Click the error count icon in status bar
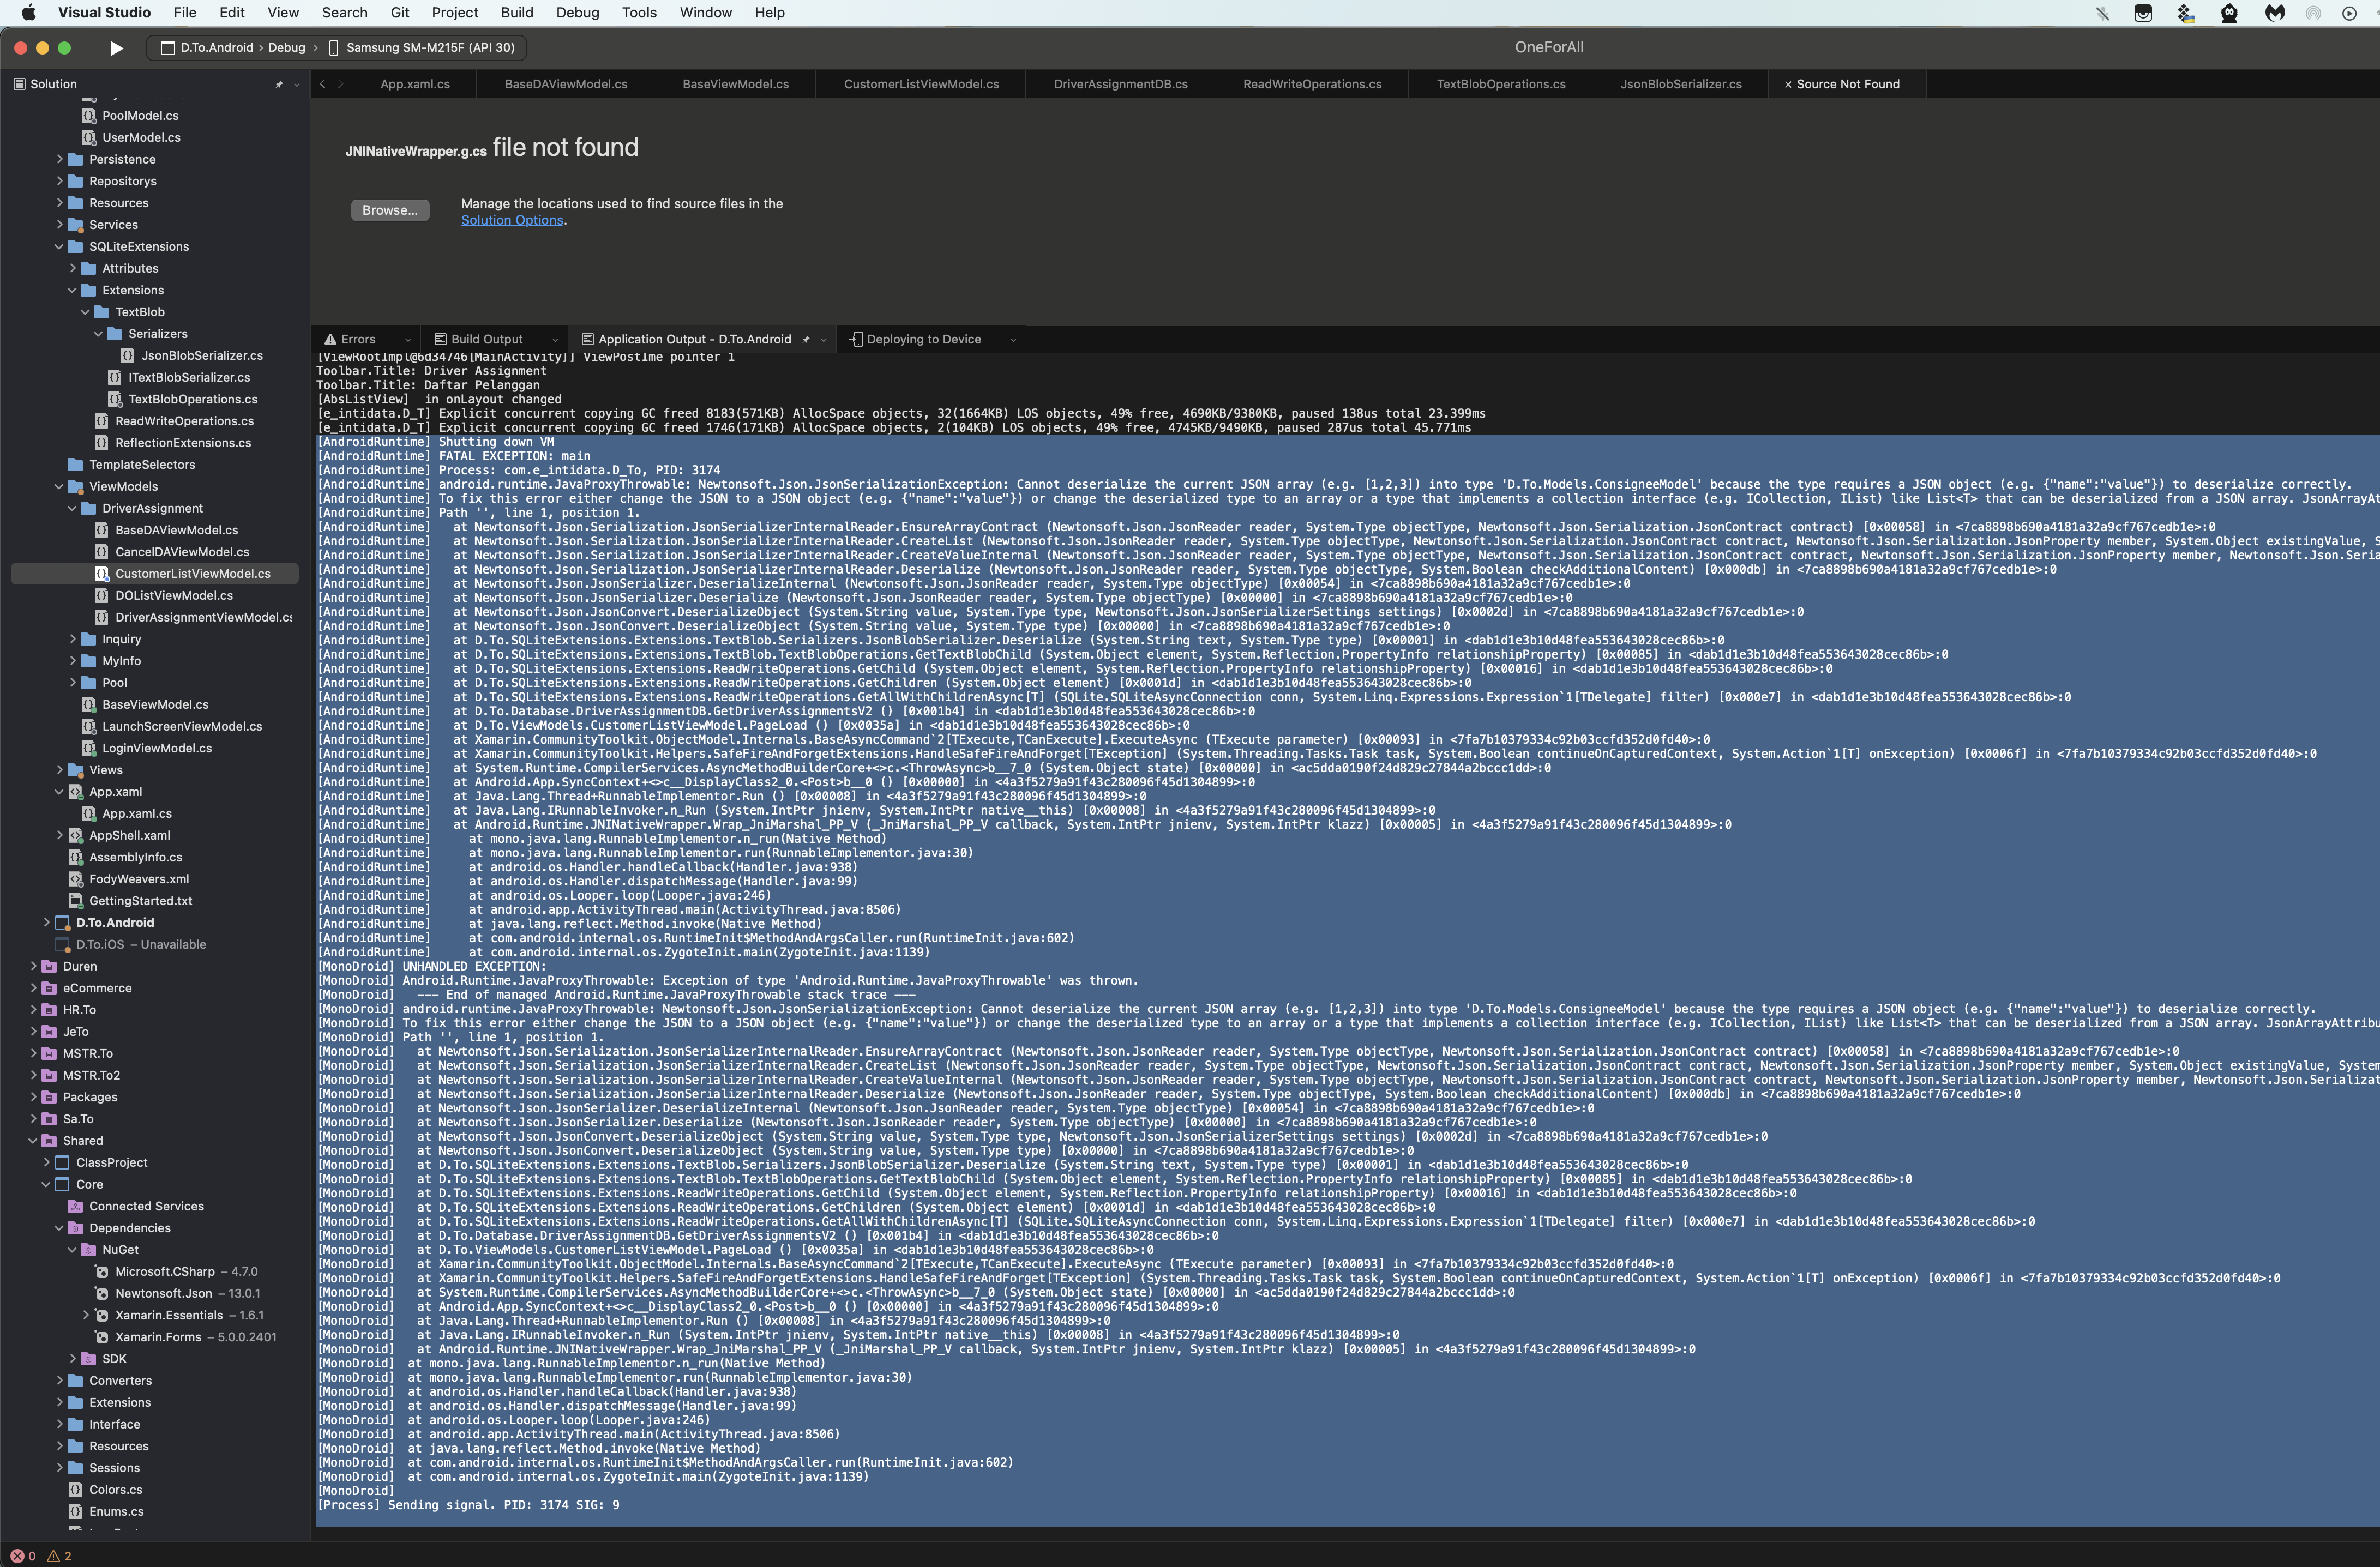The width and height of the screenshot is (2380, 1567). pos(17,1556)
